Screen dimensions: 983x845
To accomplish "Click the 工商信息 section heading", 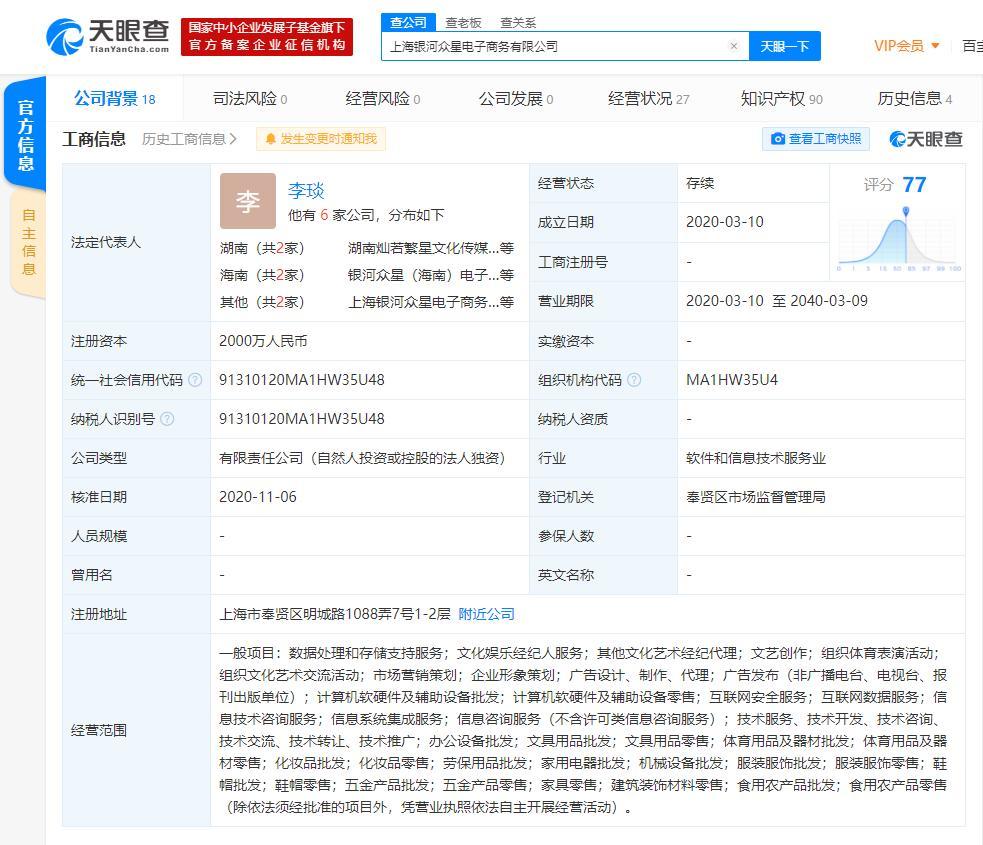I will tap(94, 139).
